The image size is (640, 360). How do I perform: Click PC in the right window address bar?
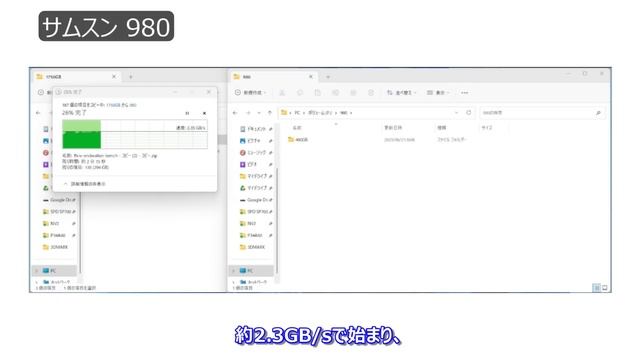coord(297,113)
